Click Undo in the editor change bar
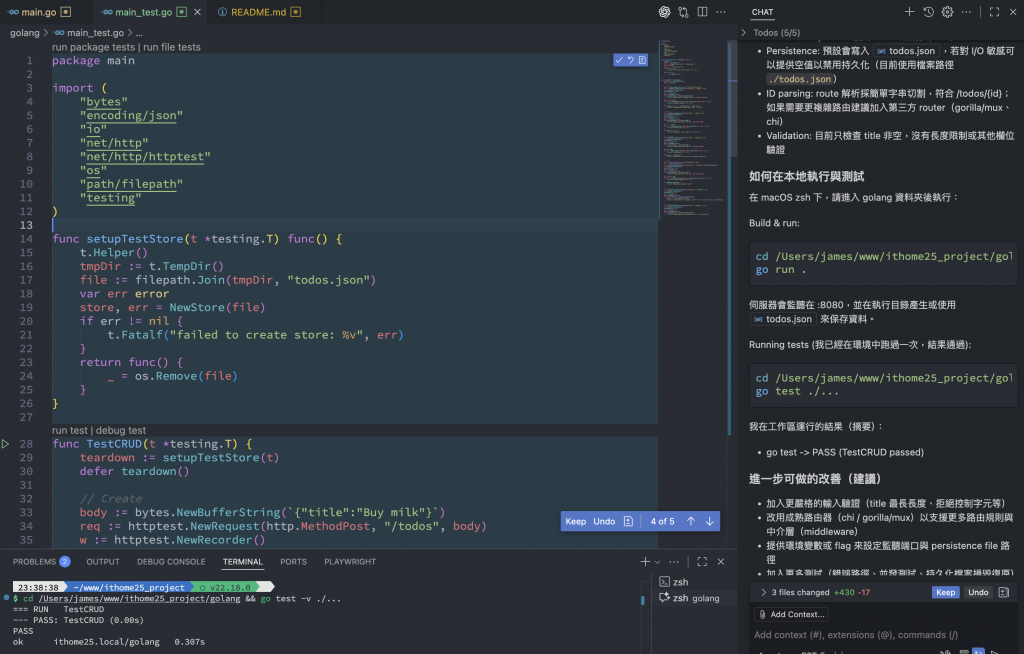Image resolution: width=1024 pixels, height=654 pixels. point(604,521)
